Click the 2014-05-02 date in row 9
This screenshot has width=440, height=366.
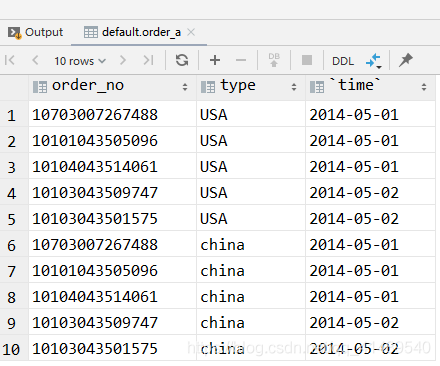(x=370, y=322)
